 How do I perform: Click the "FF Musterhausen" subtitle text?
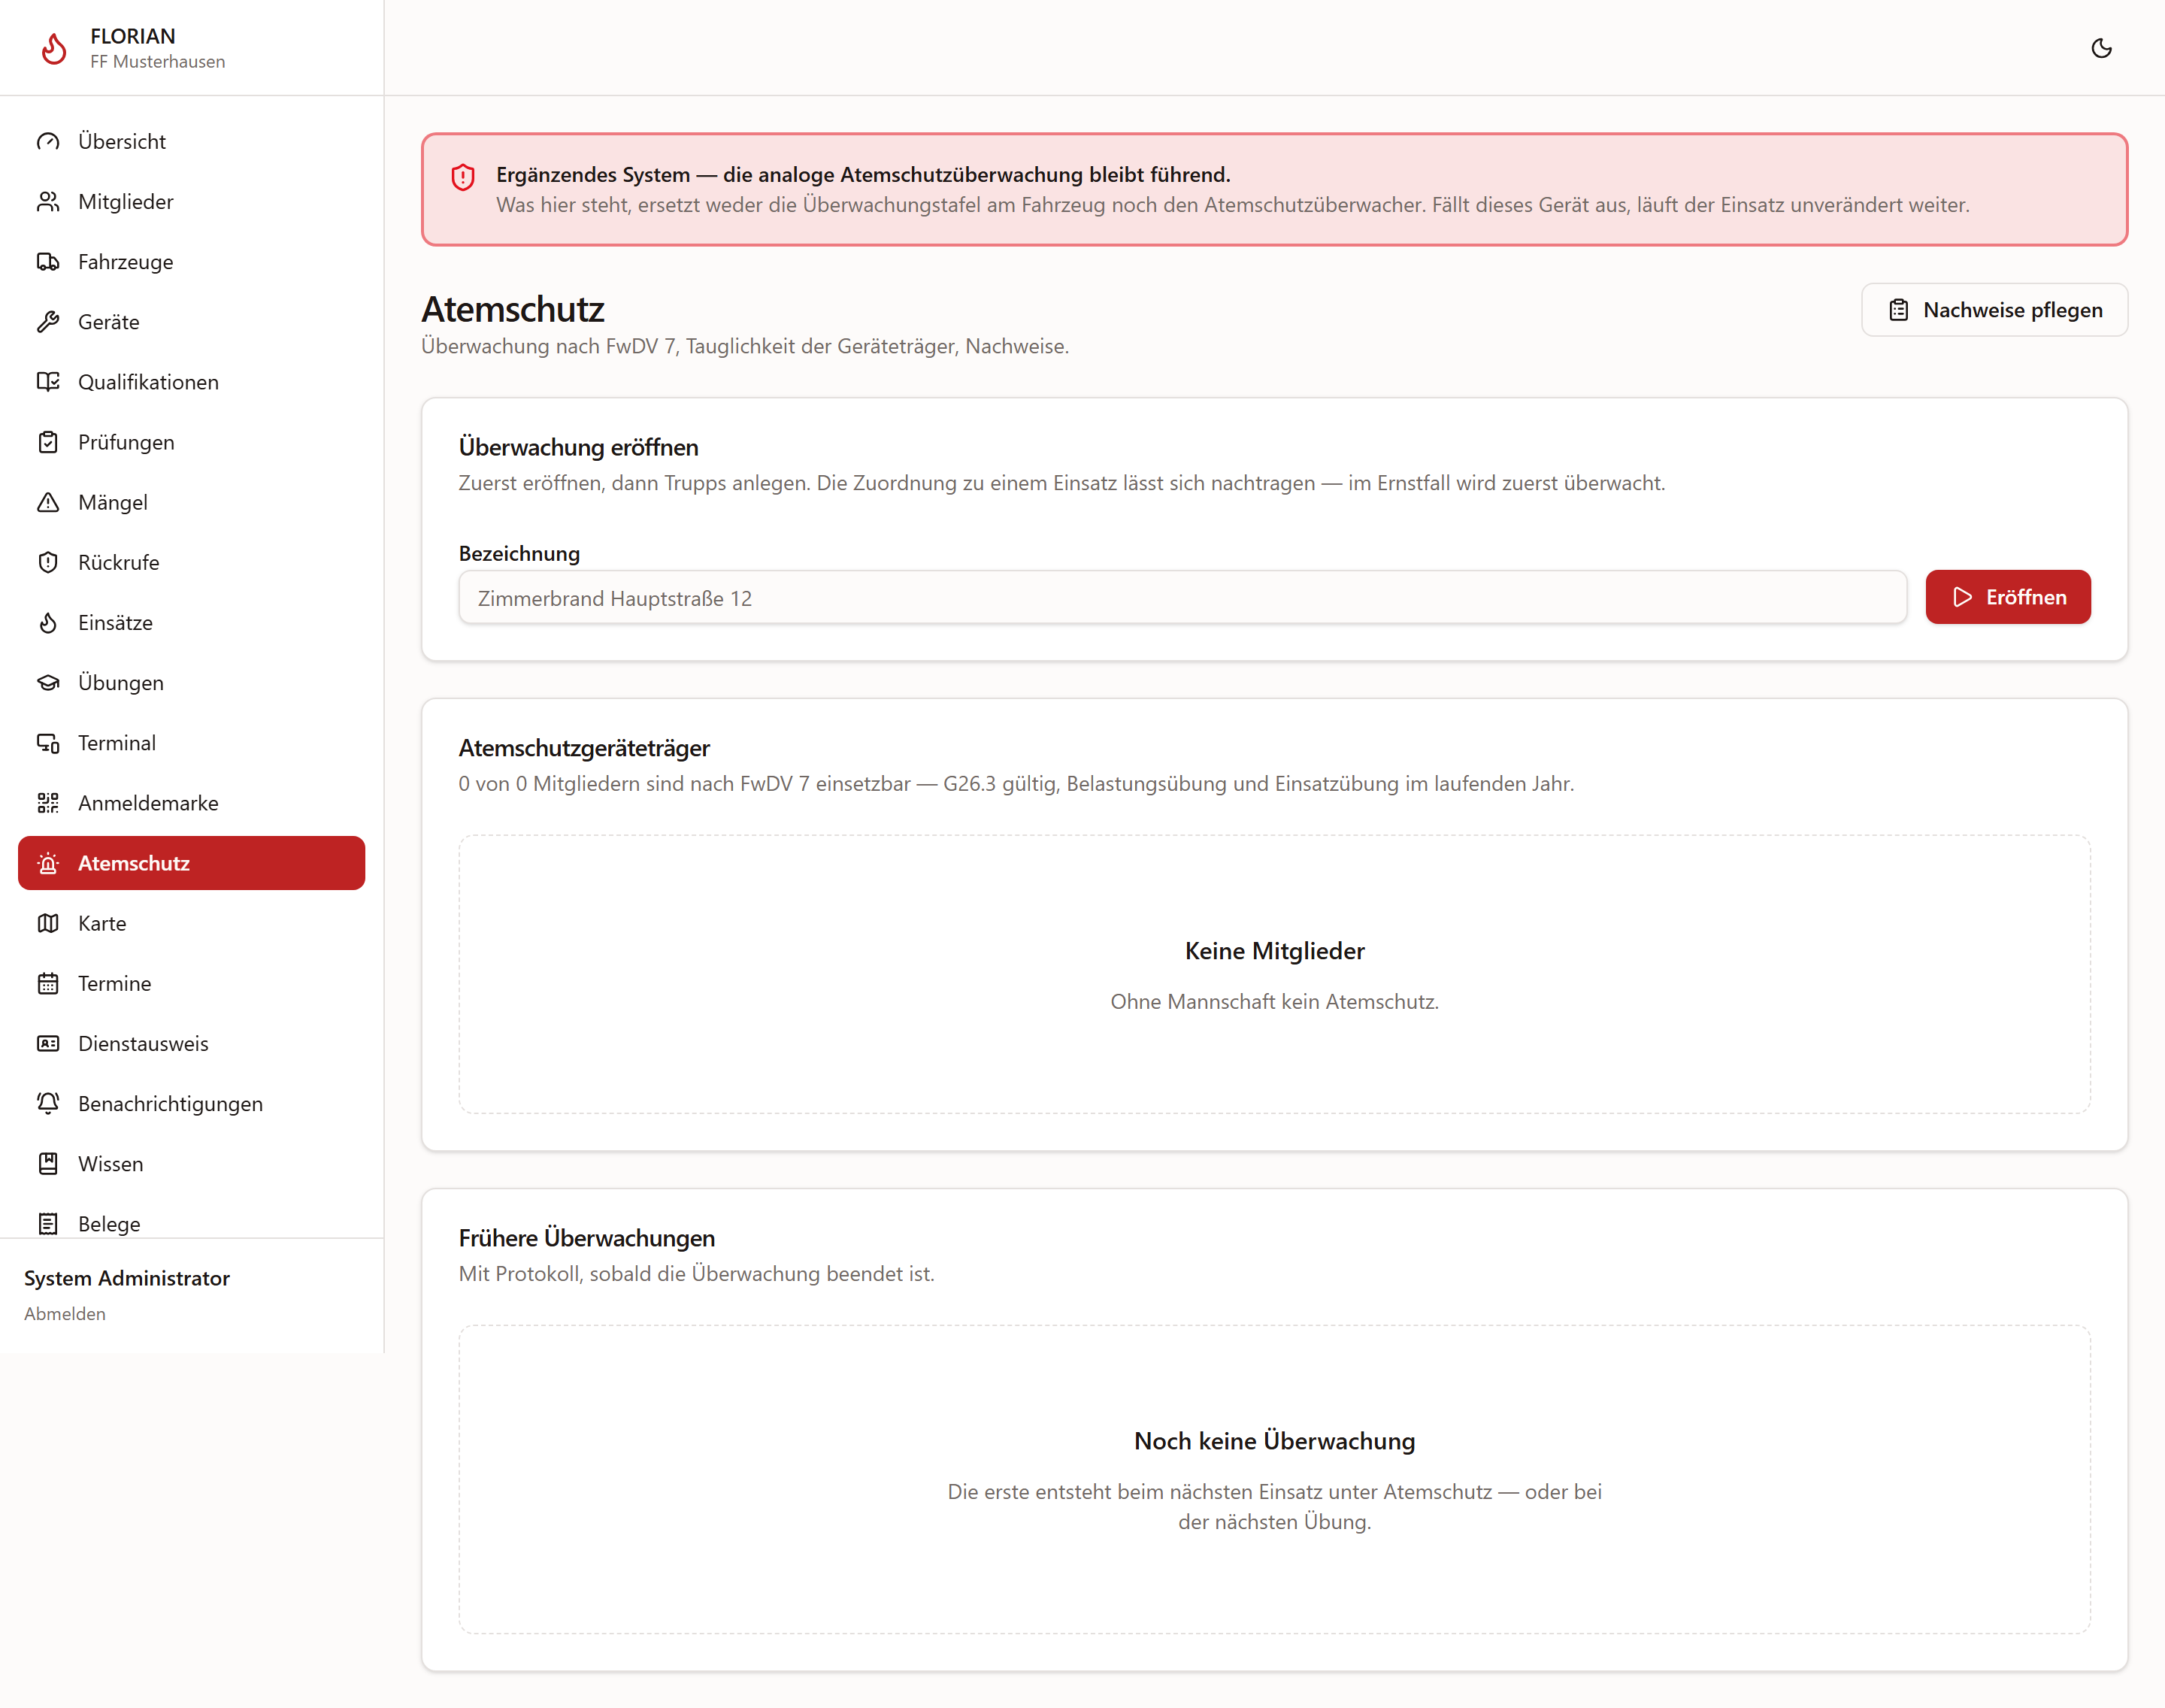pyautogui.click(x=158, y=61)
